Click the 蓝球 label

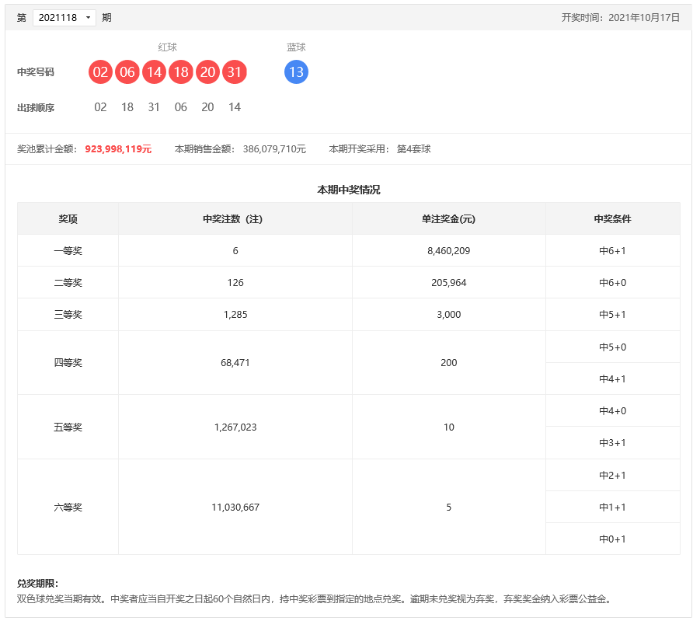point(296,47)
